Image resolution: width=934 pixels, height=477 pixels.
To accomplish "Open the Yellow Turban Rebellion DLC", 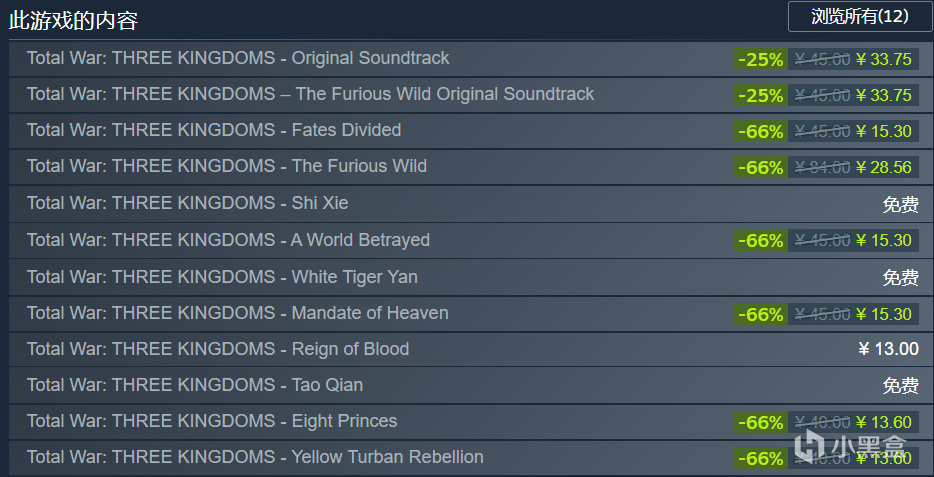I will (255, 457).
